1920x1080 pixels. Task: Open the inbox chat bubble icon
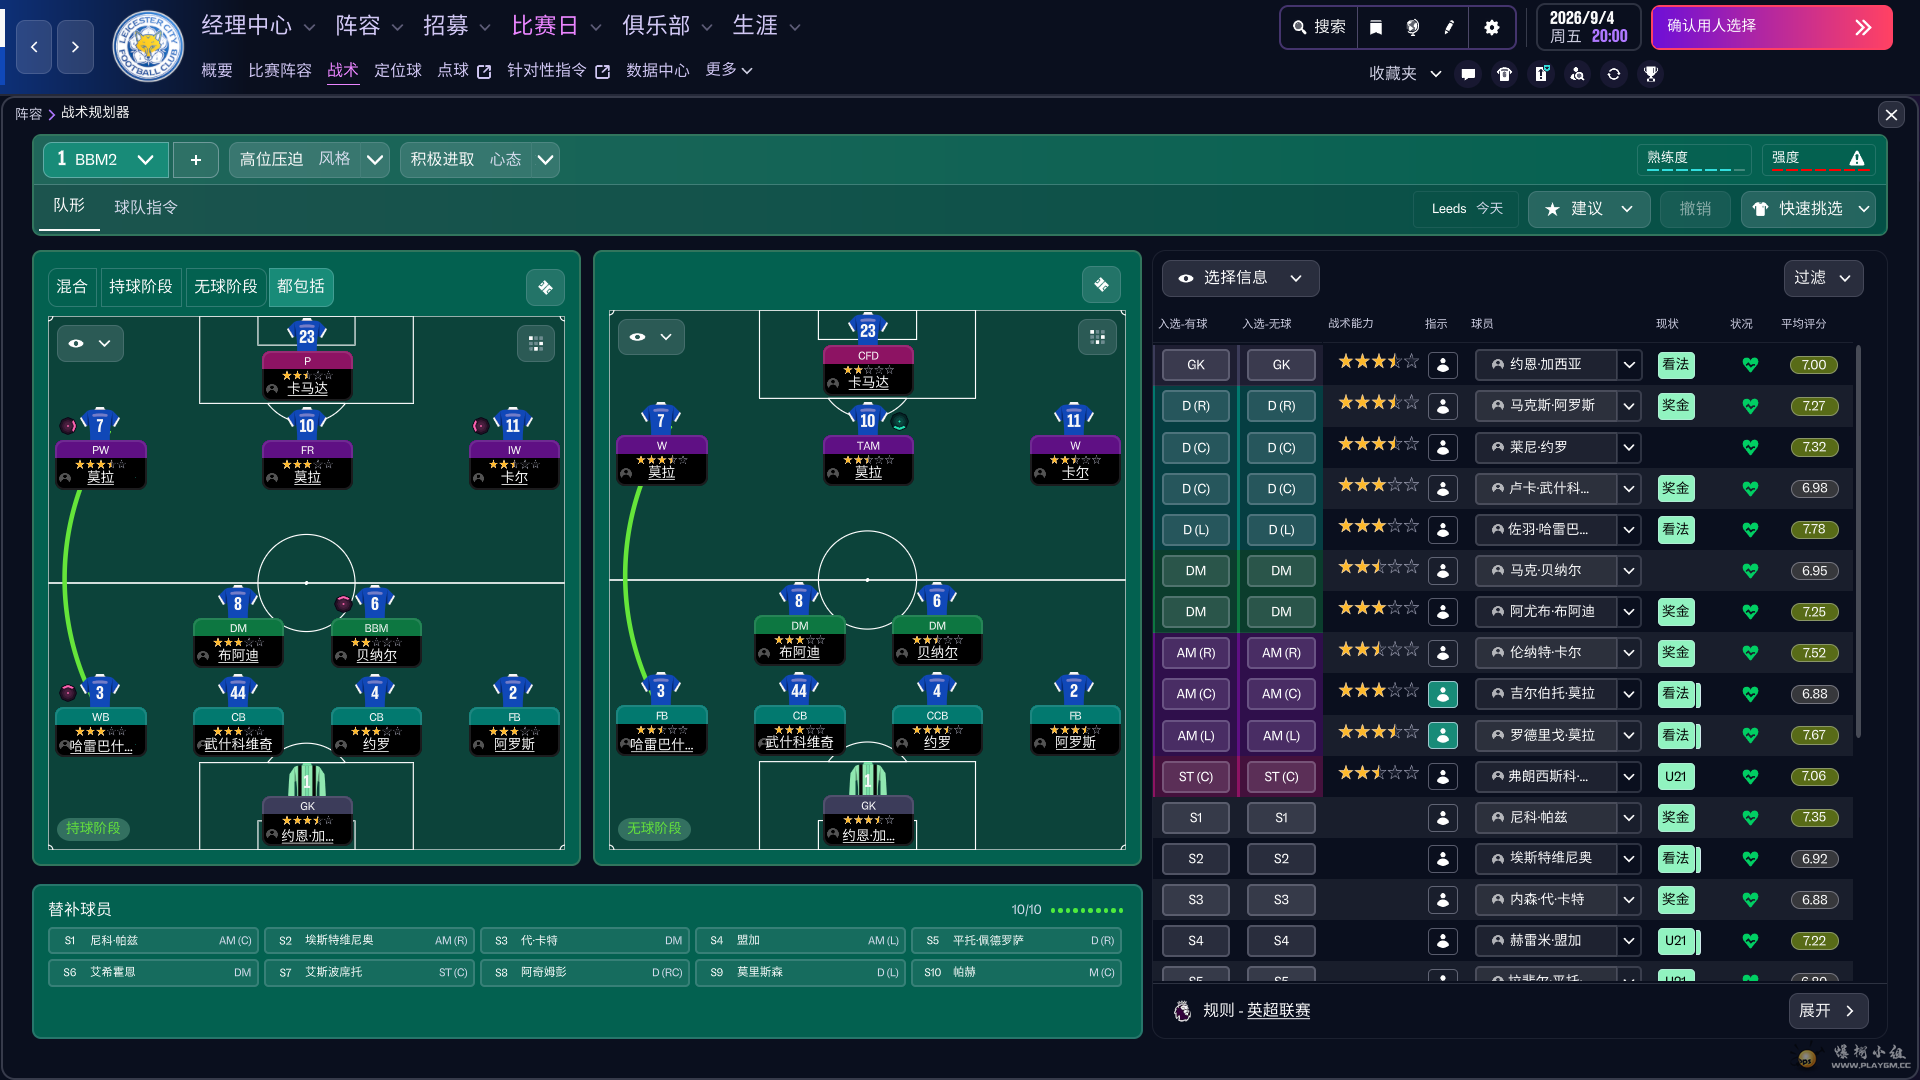pos(1467,73)
